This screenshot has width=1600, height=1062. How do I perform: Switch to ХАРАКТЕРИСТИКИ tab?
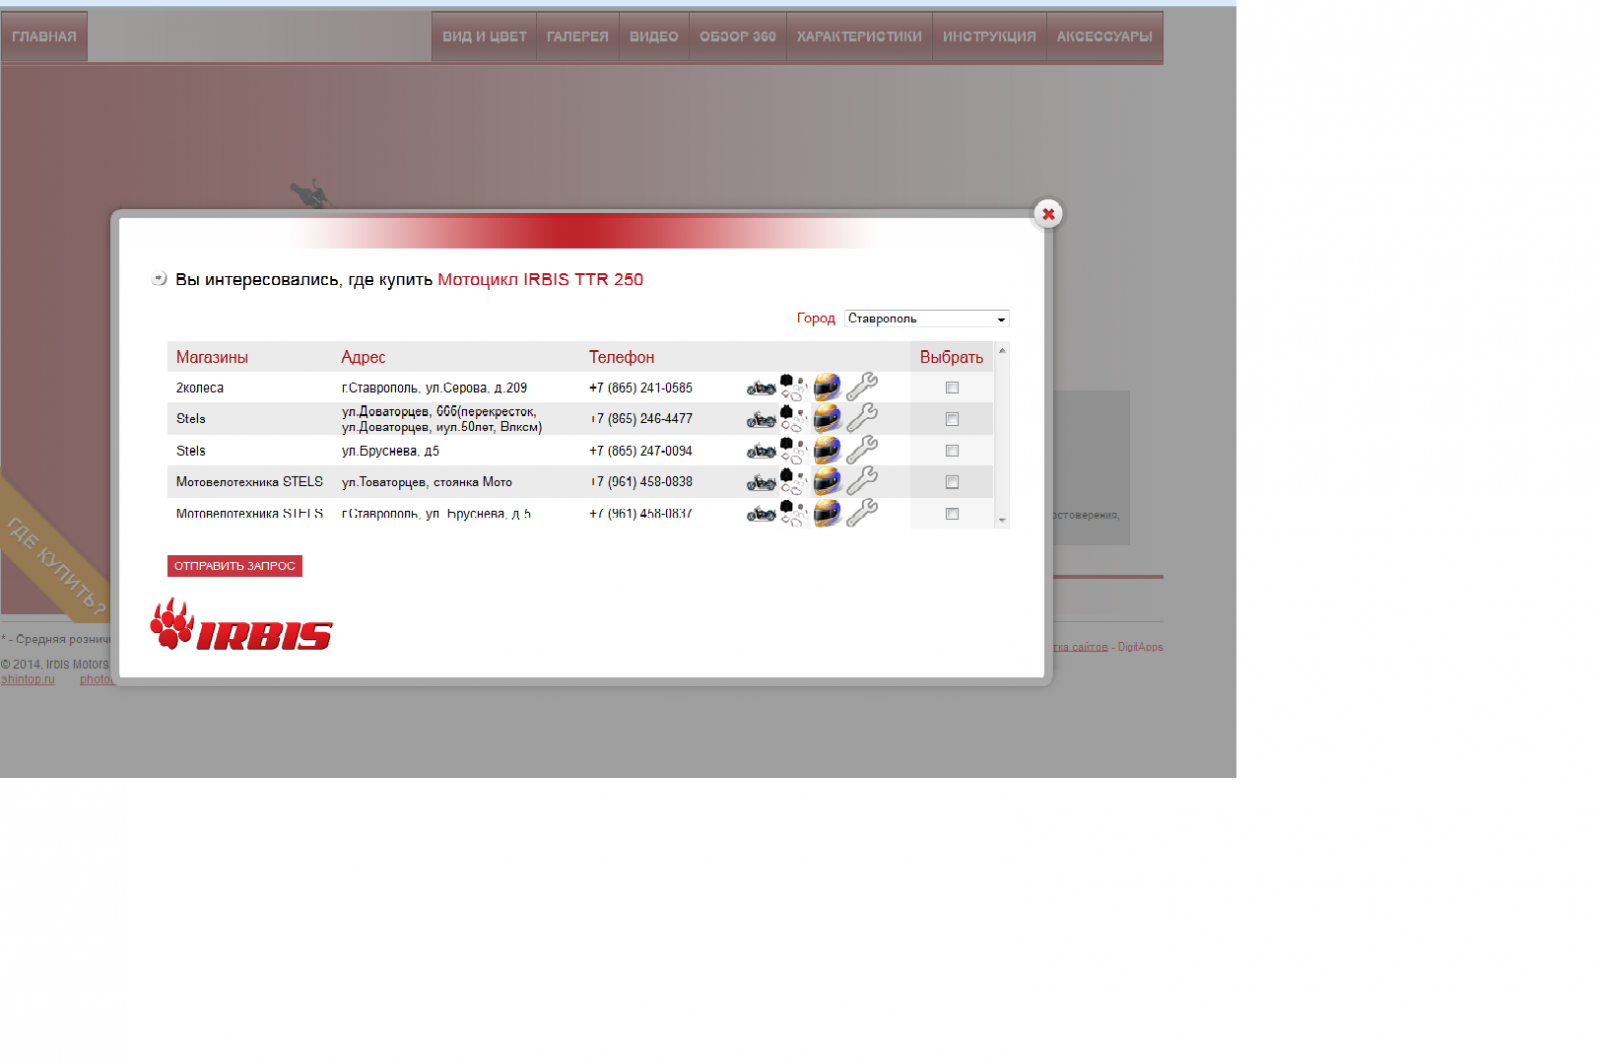click(x=859, y=37)
